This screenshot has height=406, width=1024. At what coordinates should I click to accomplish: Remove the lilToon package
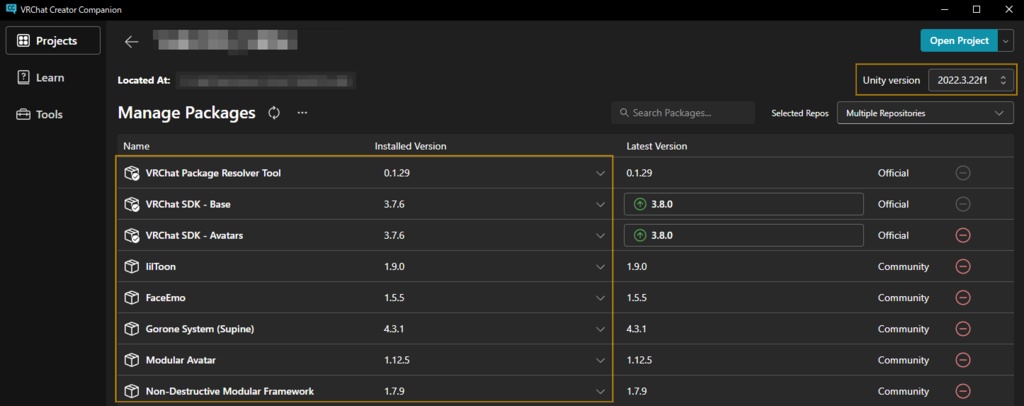pyautogui.click(x=963, y=266)
